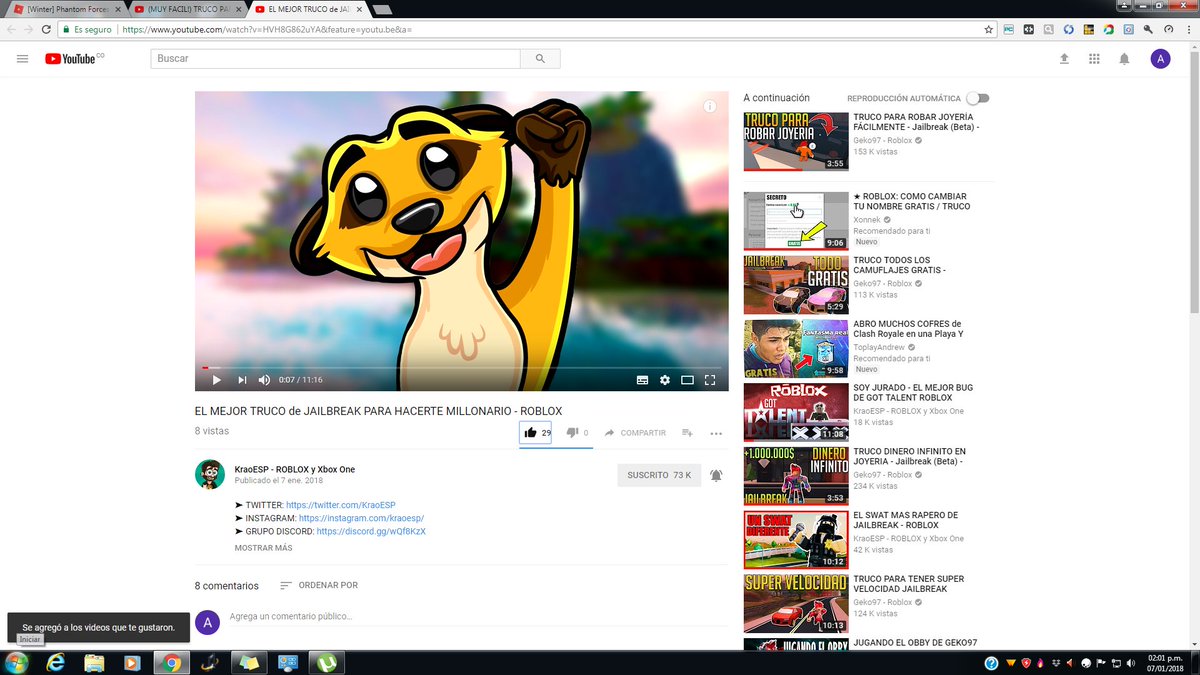Open Soy jurado Got Talent Roblox video
Screen dimensions: 1200x675
[x=796, y=413]
